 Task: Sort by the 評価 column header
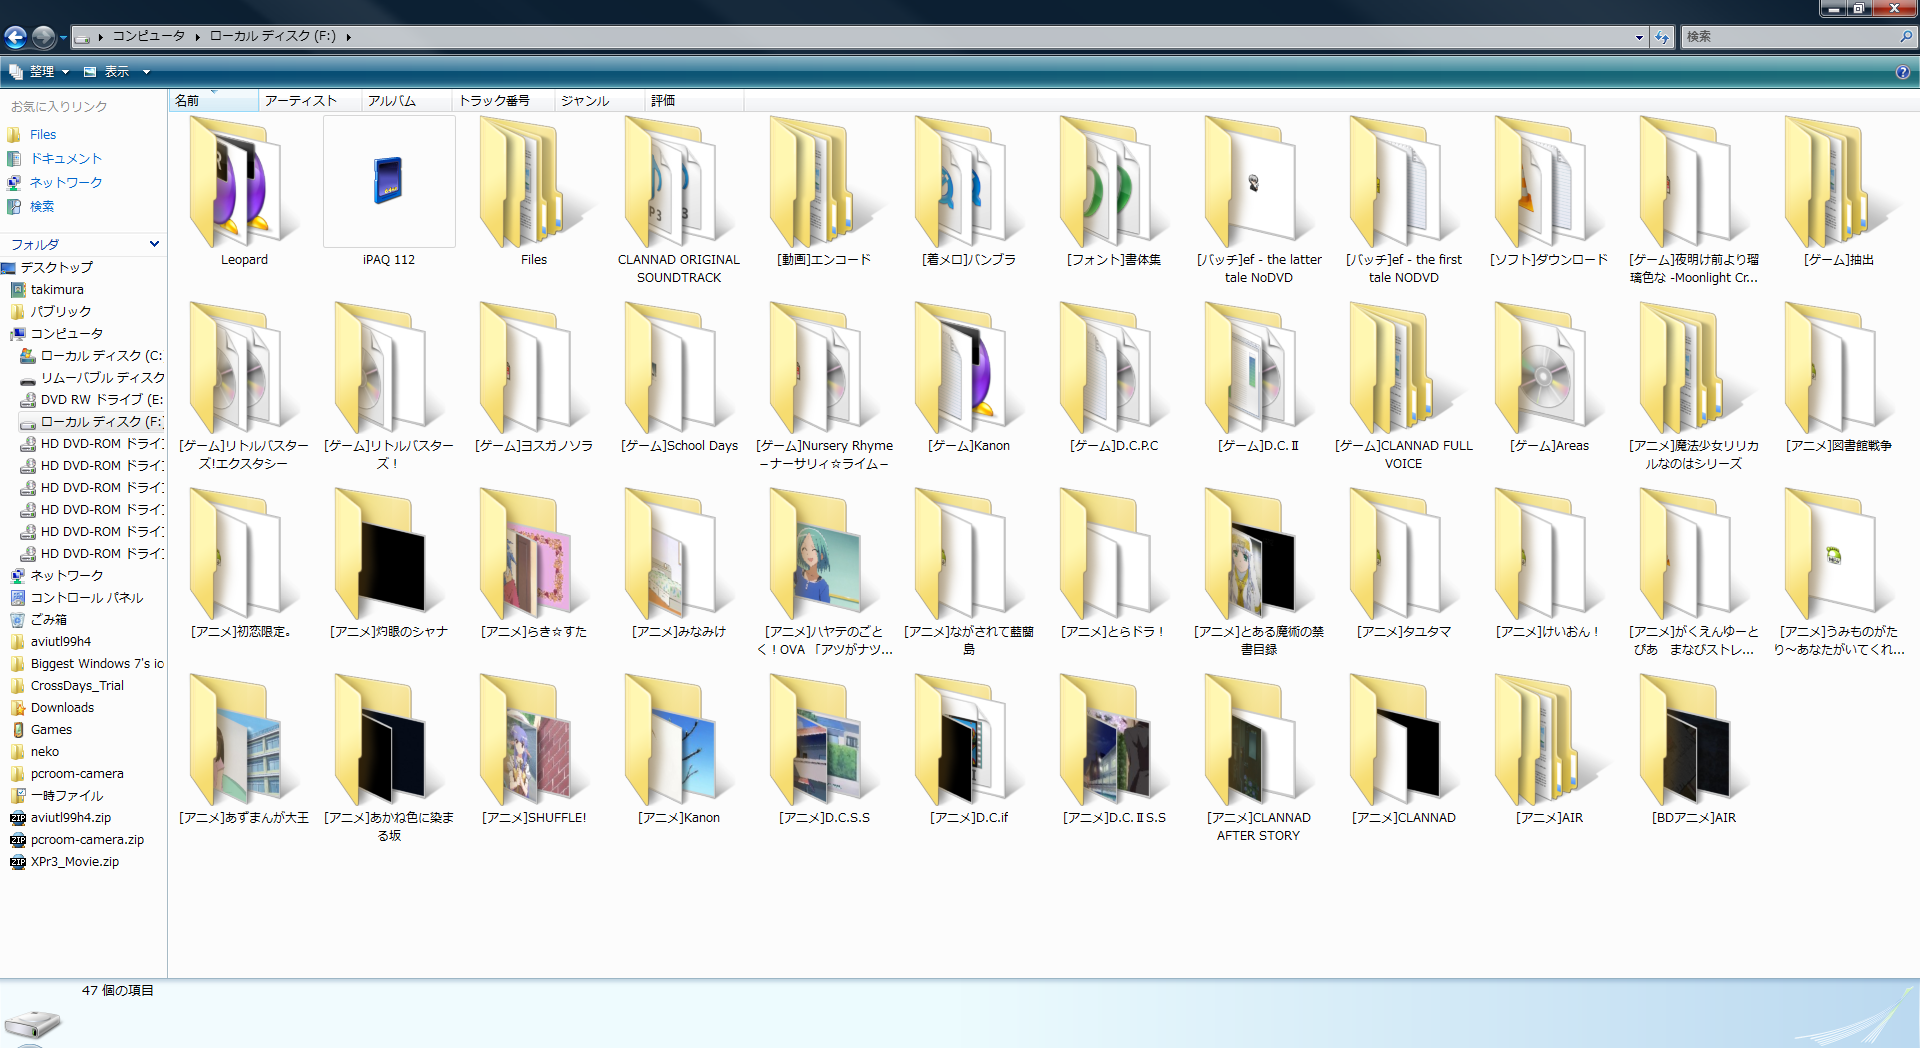tap(694, 101)
